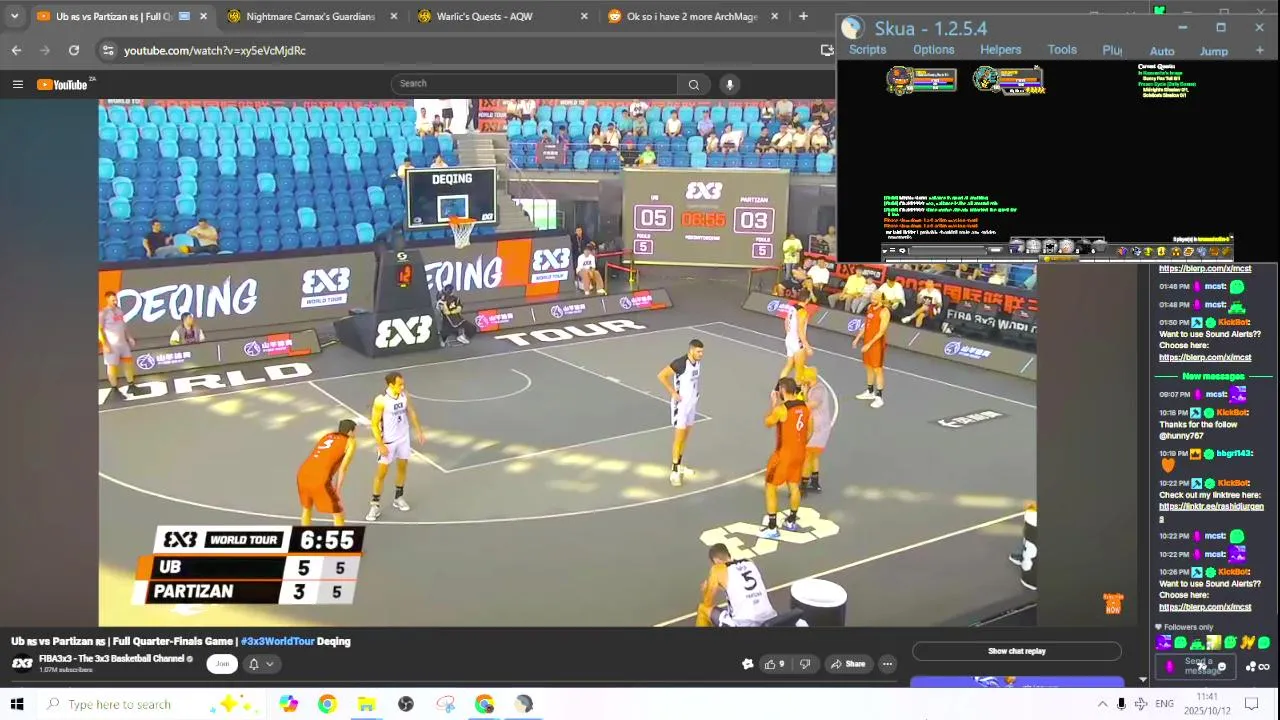
Task: Open the YouTube hamburger guide menu
Action: click(x=17, y=84)
